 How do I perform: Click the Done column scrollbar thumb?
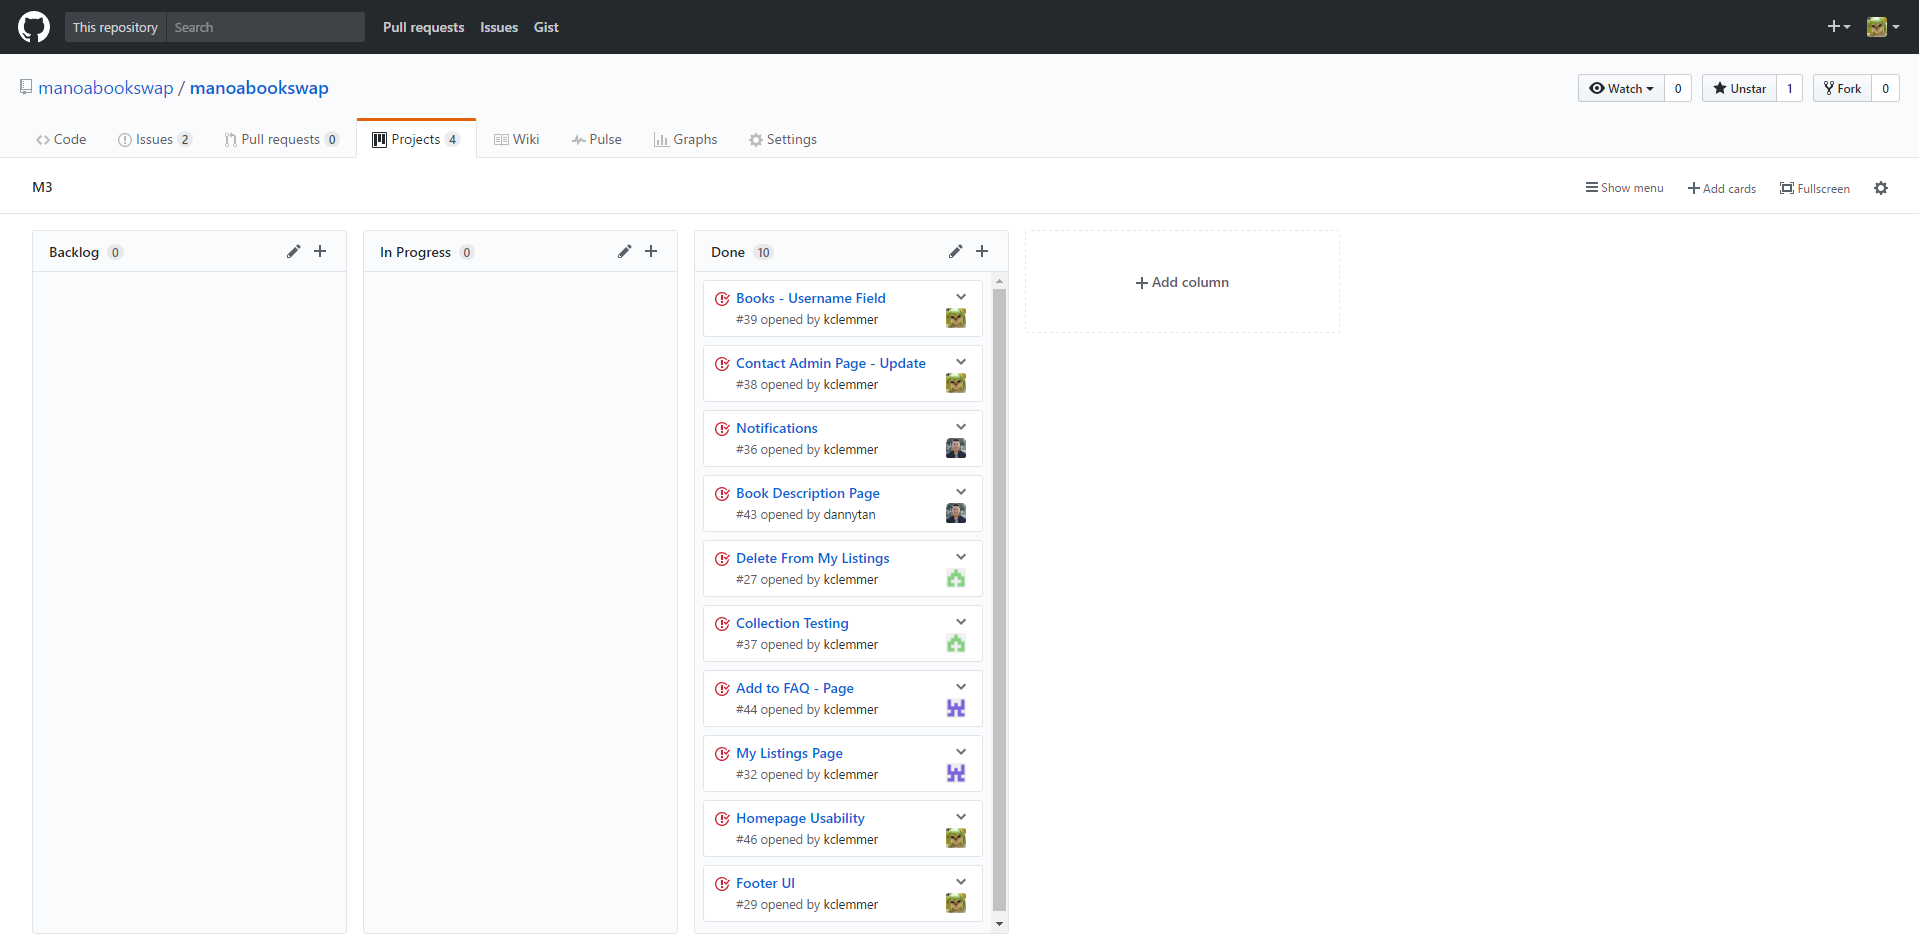(999, 600)
